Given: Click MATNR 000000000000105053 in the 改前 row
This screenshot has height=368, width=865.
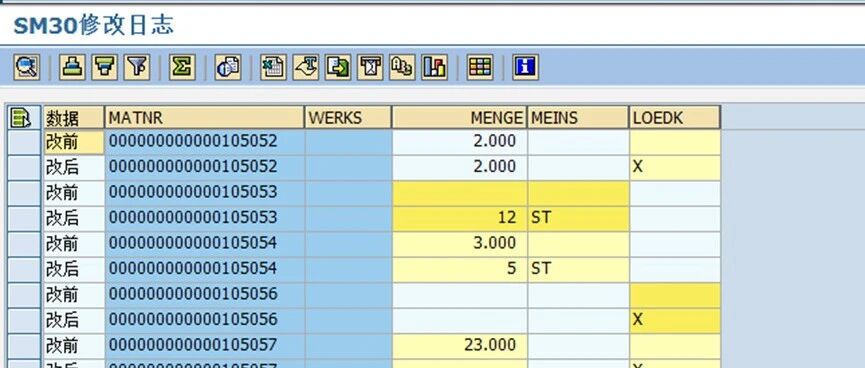Looking at the screenshot, I should 204,193.
